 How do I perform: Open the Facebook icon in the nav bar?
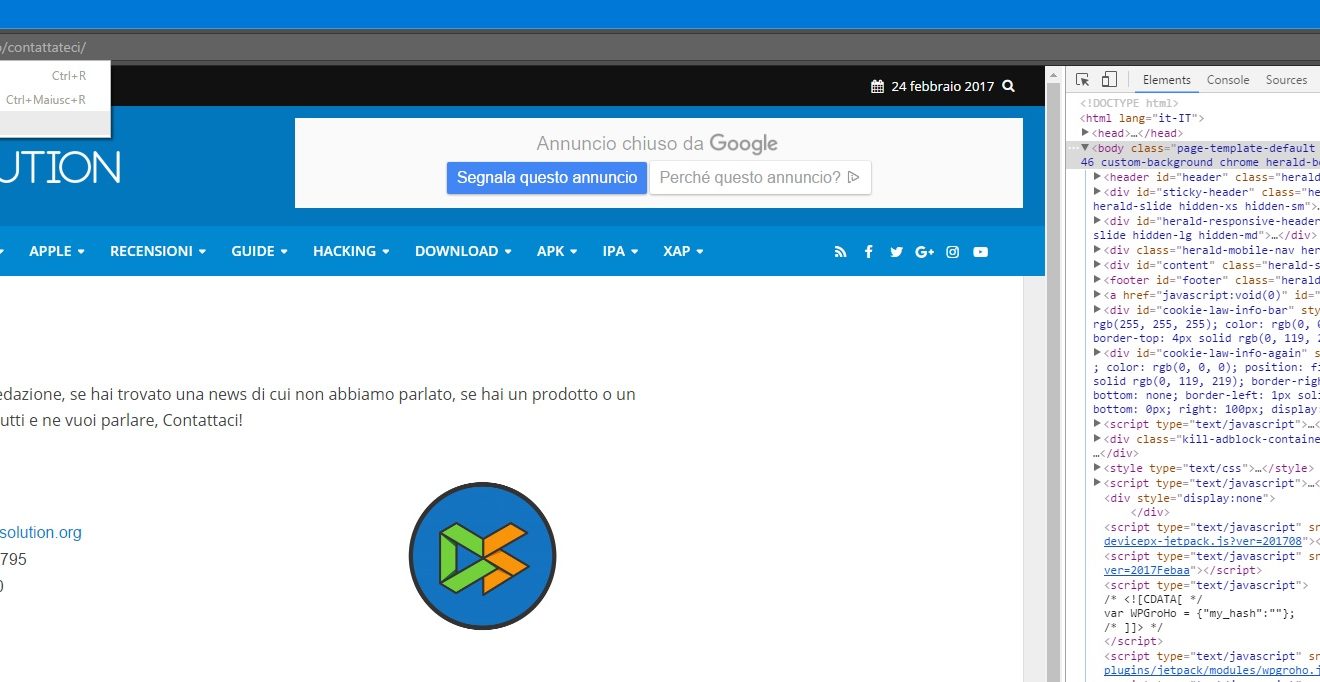click(x=868, y=252)
